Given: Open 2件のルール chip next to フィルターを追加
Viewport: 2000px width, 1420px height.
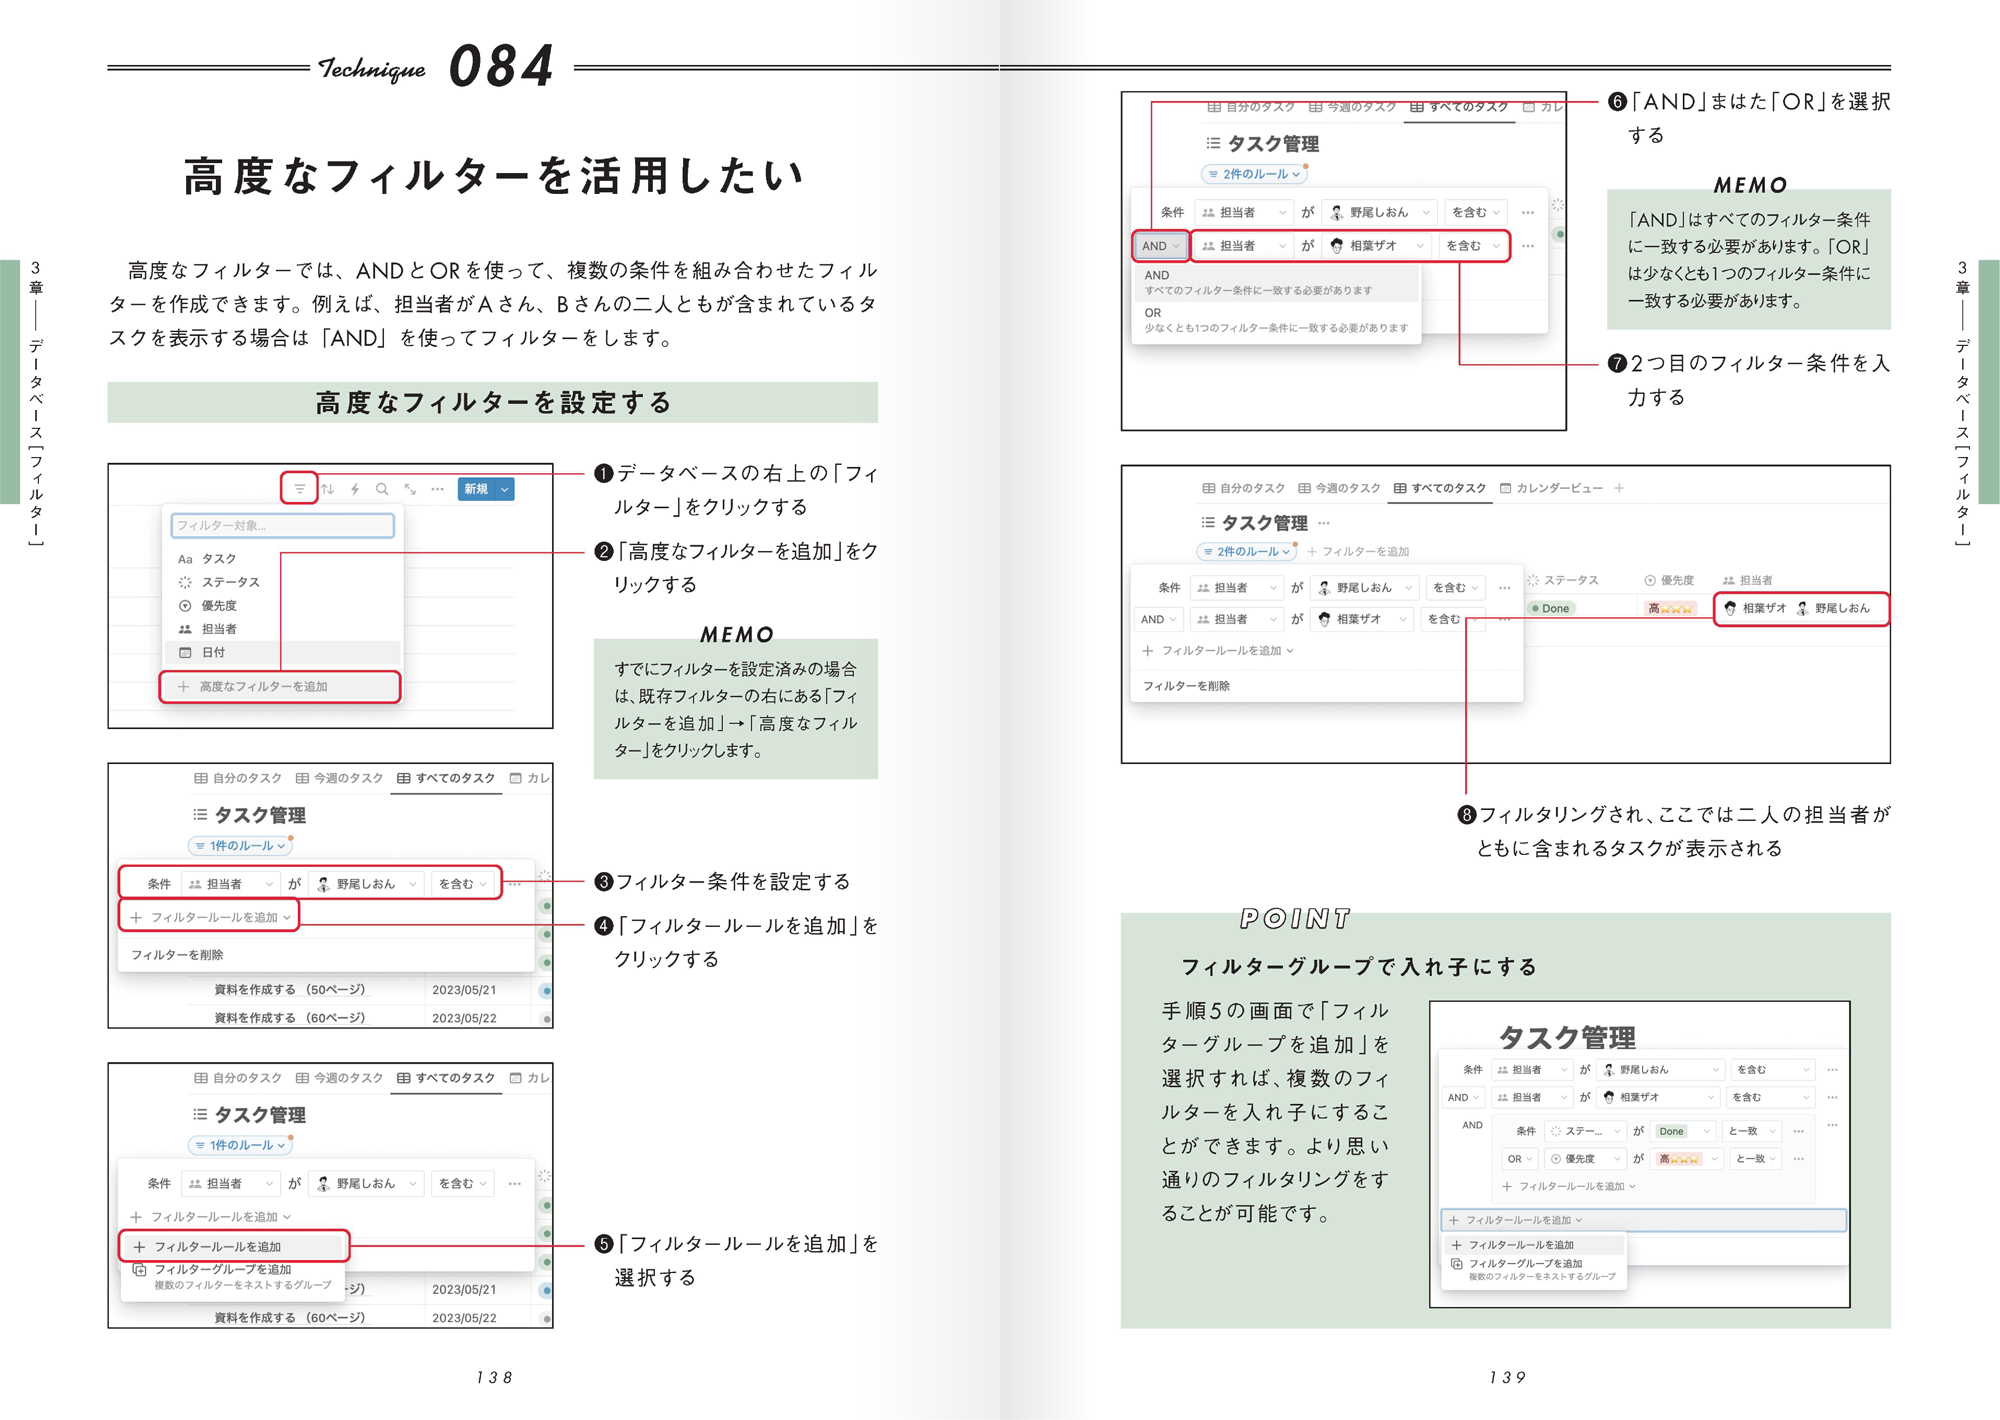Looking at the screenshot, I should [x=1246, y=551].
